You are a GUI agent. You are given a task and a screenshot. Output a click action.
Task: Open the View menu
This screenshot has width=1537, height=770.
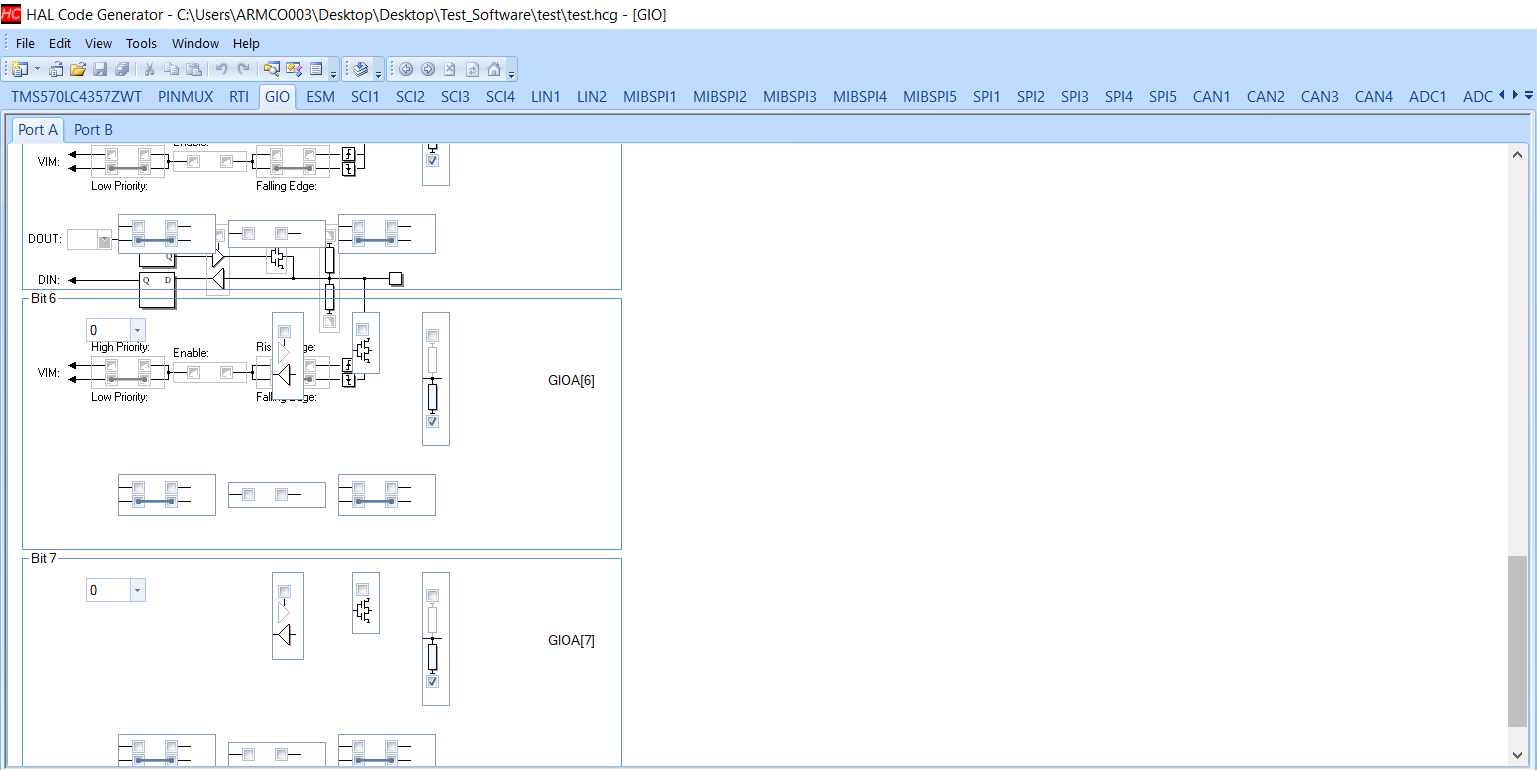(x=99, y=43)
